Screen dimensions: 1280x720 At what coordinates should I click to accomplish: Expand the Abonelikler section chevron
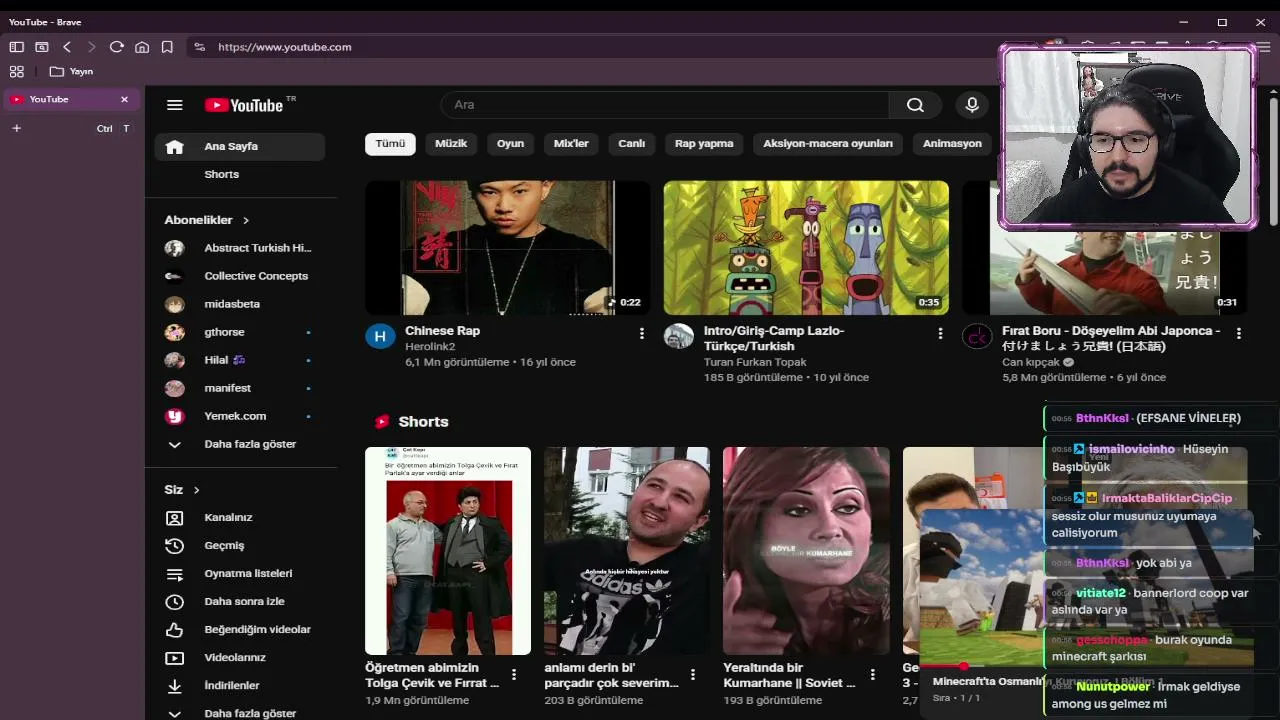click(x=245, y=220)
